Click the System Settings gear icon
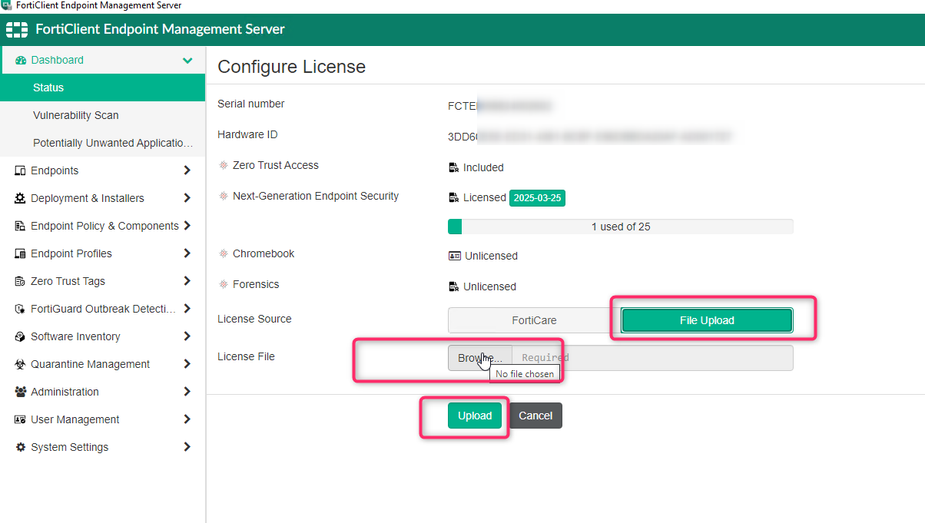This screenshot has width=925, height=523. (20, 448)
